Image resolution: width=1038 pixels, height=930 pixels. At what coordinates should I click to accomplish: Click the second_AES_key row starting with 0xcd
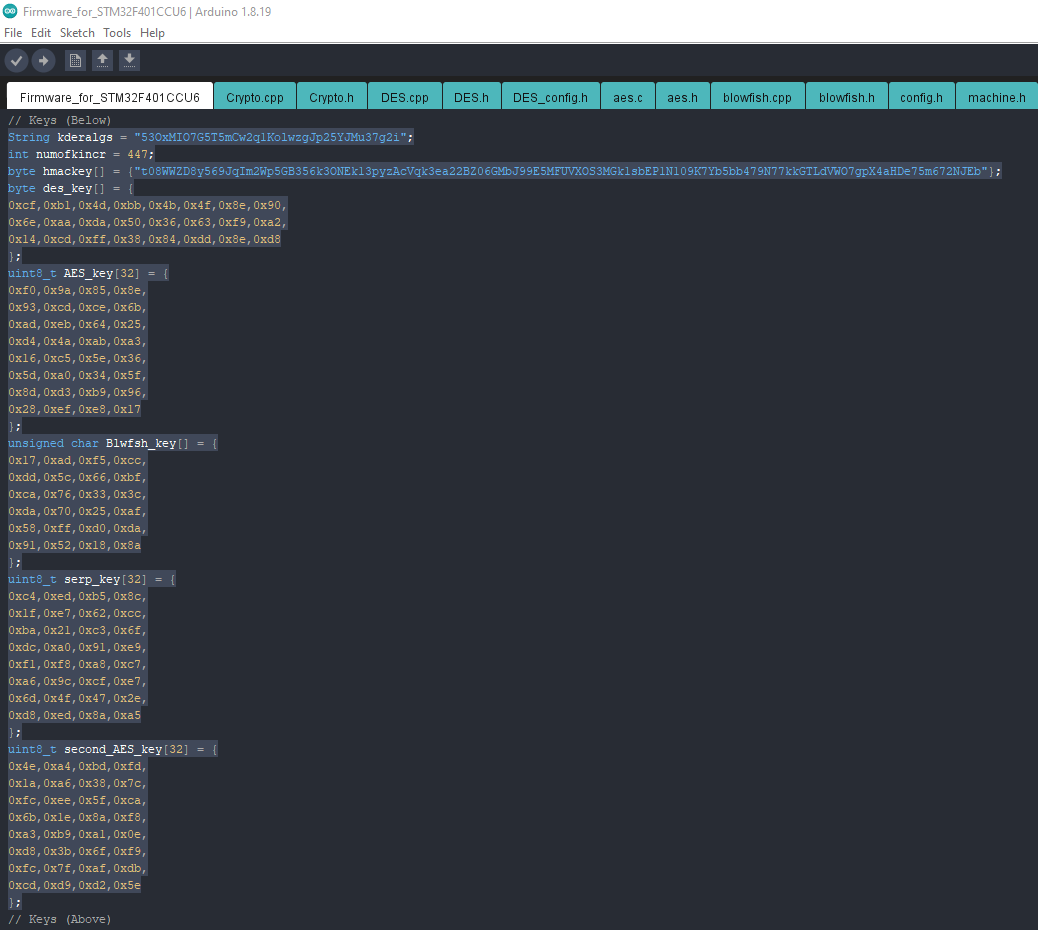pos(74,885)
